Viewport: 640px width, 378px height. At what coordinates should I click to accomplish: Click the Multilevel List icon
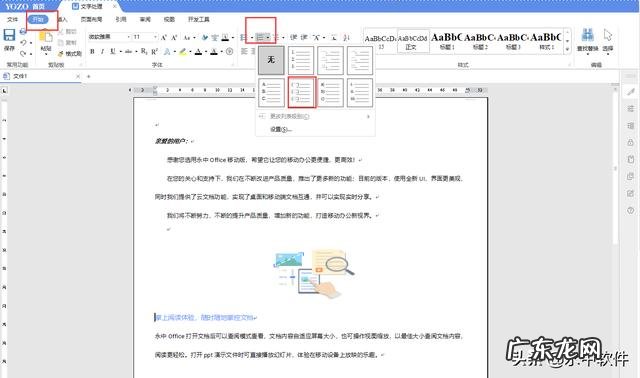(x=276, y=38)
